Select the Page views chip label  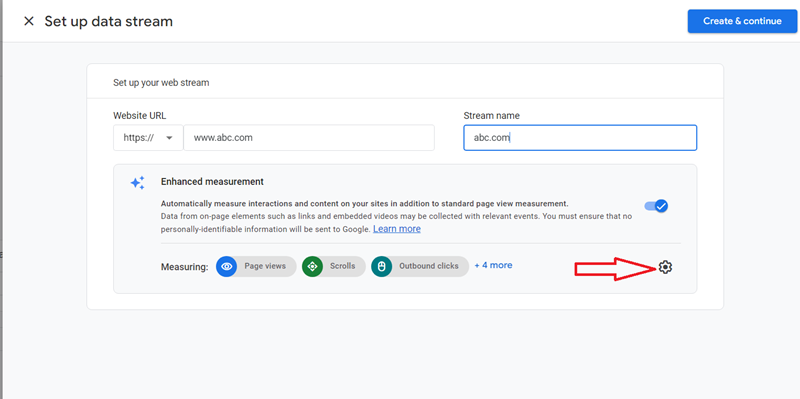265,266
